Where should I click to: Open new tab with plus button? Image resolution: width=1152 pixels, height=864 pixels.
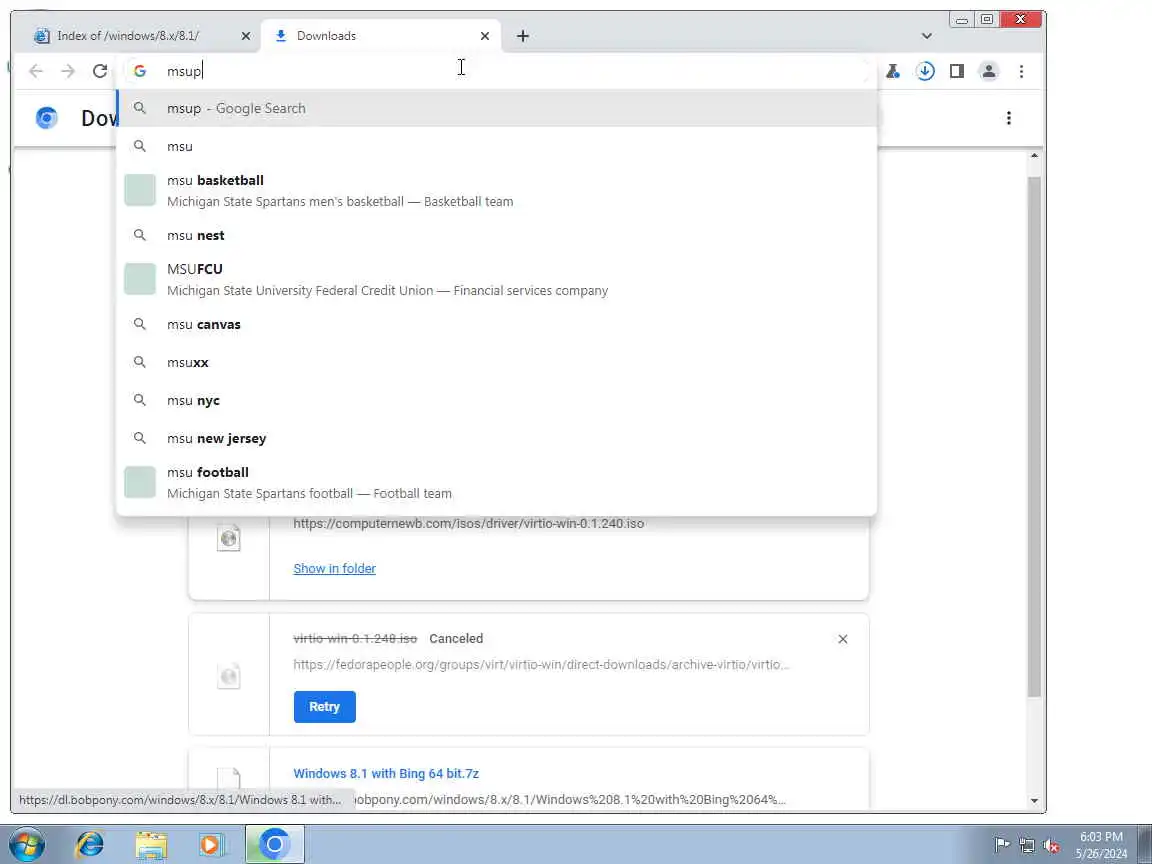click(x=522, y=36)
